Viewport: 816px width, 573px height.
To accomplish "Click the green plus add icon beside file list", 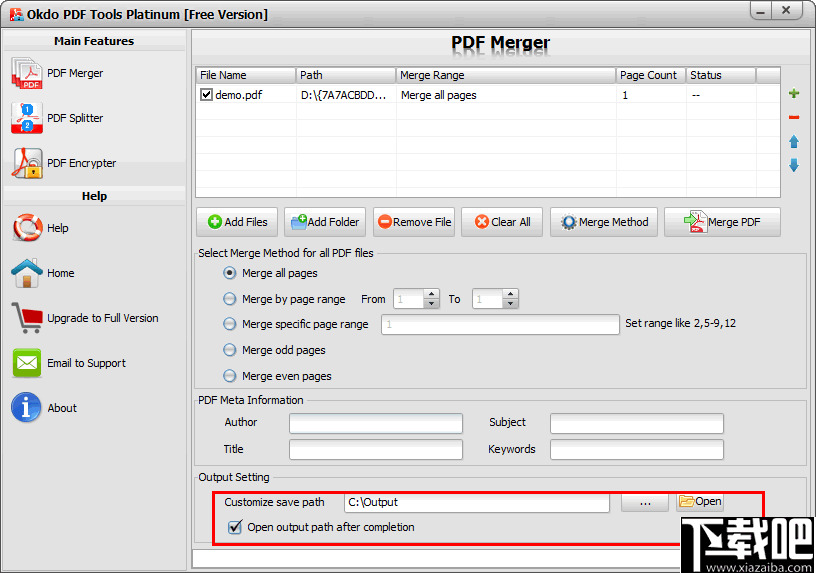I will tap(794, 94).
